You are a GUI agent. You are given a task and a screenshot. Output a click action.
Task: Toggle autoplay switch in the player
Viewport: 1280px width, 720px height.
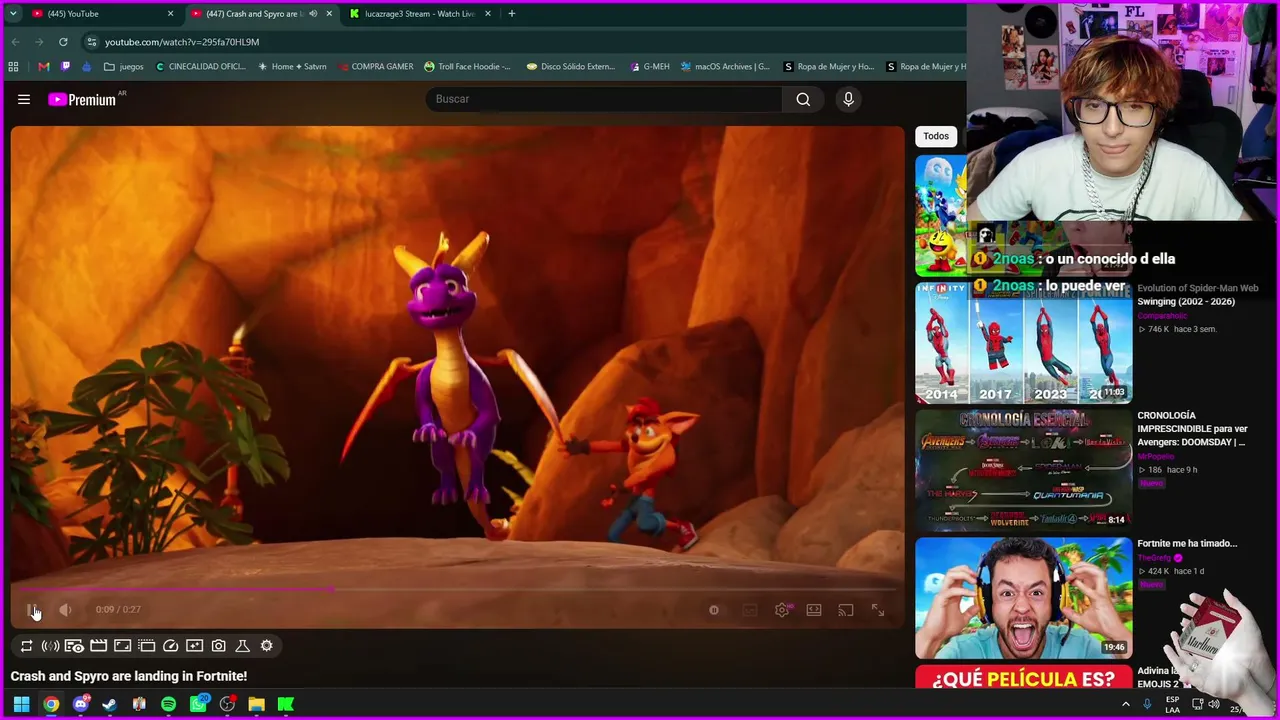(714, 610)
